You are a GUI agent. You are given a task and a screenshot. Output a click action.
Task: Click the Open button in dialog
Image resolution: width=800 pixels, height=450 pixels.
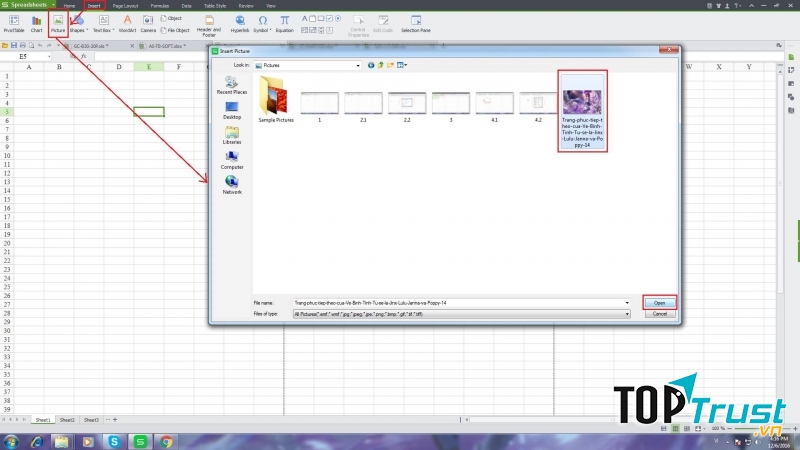[659, 301]
